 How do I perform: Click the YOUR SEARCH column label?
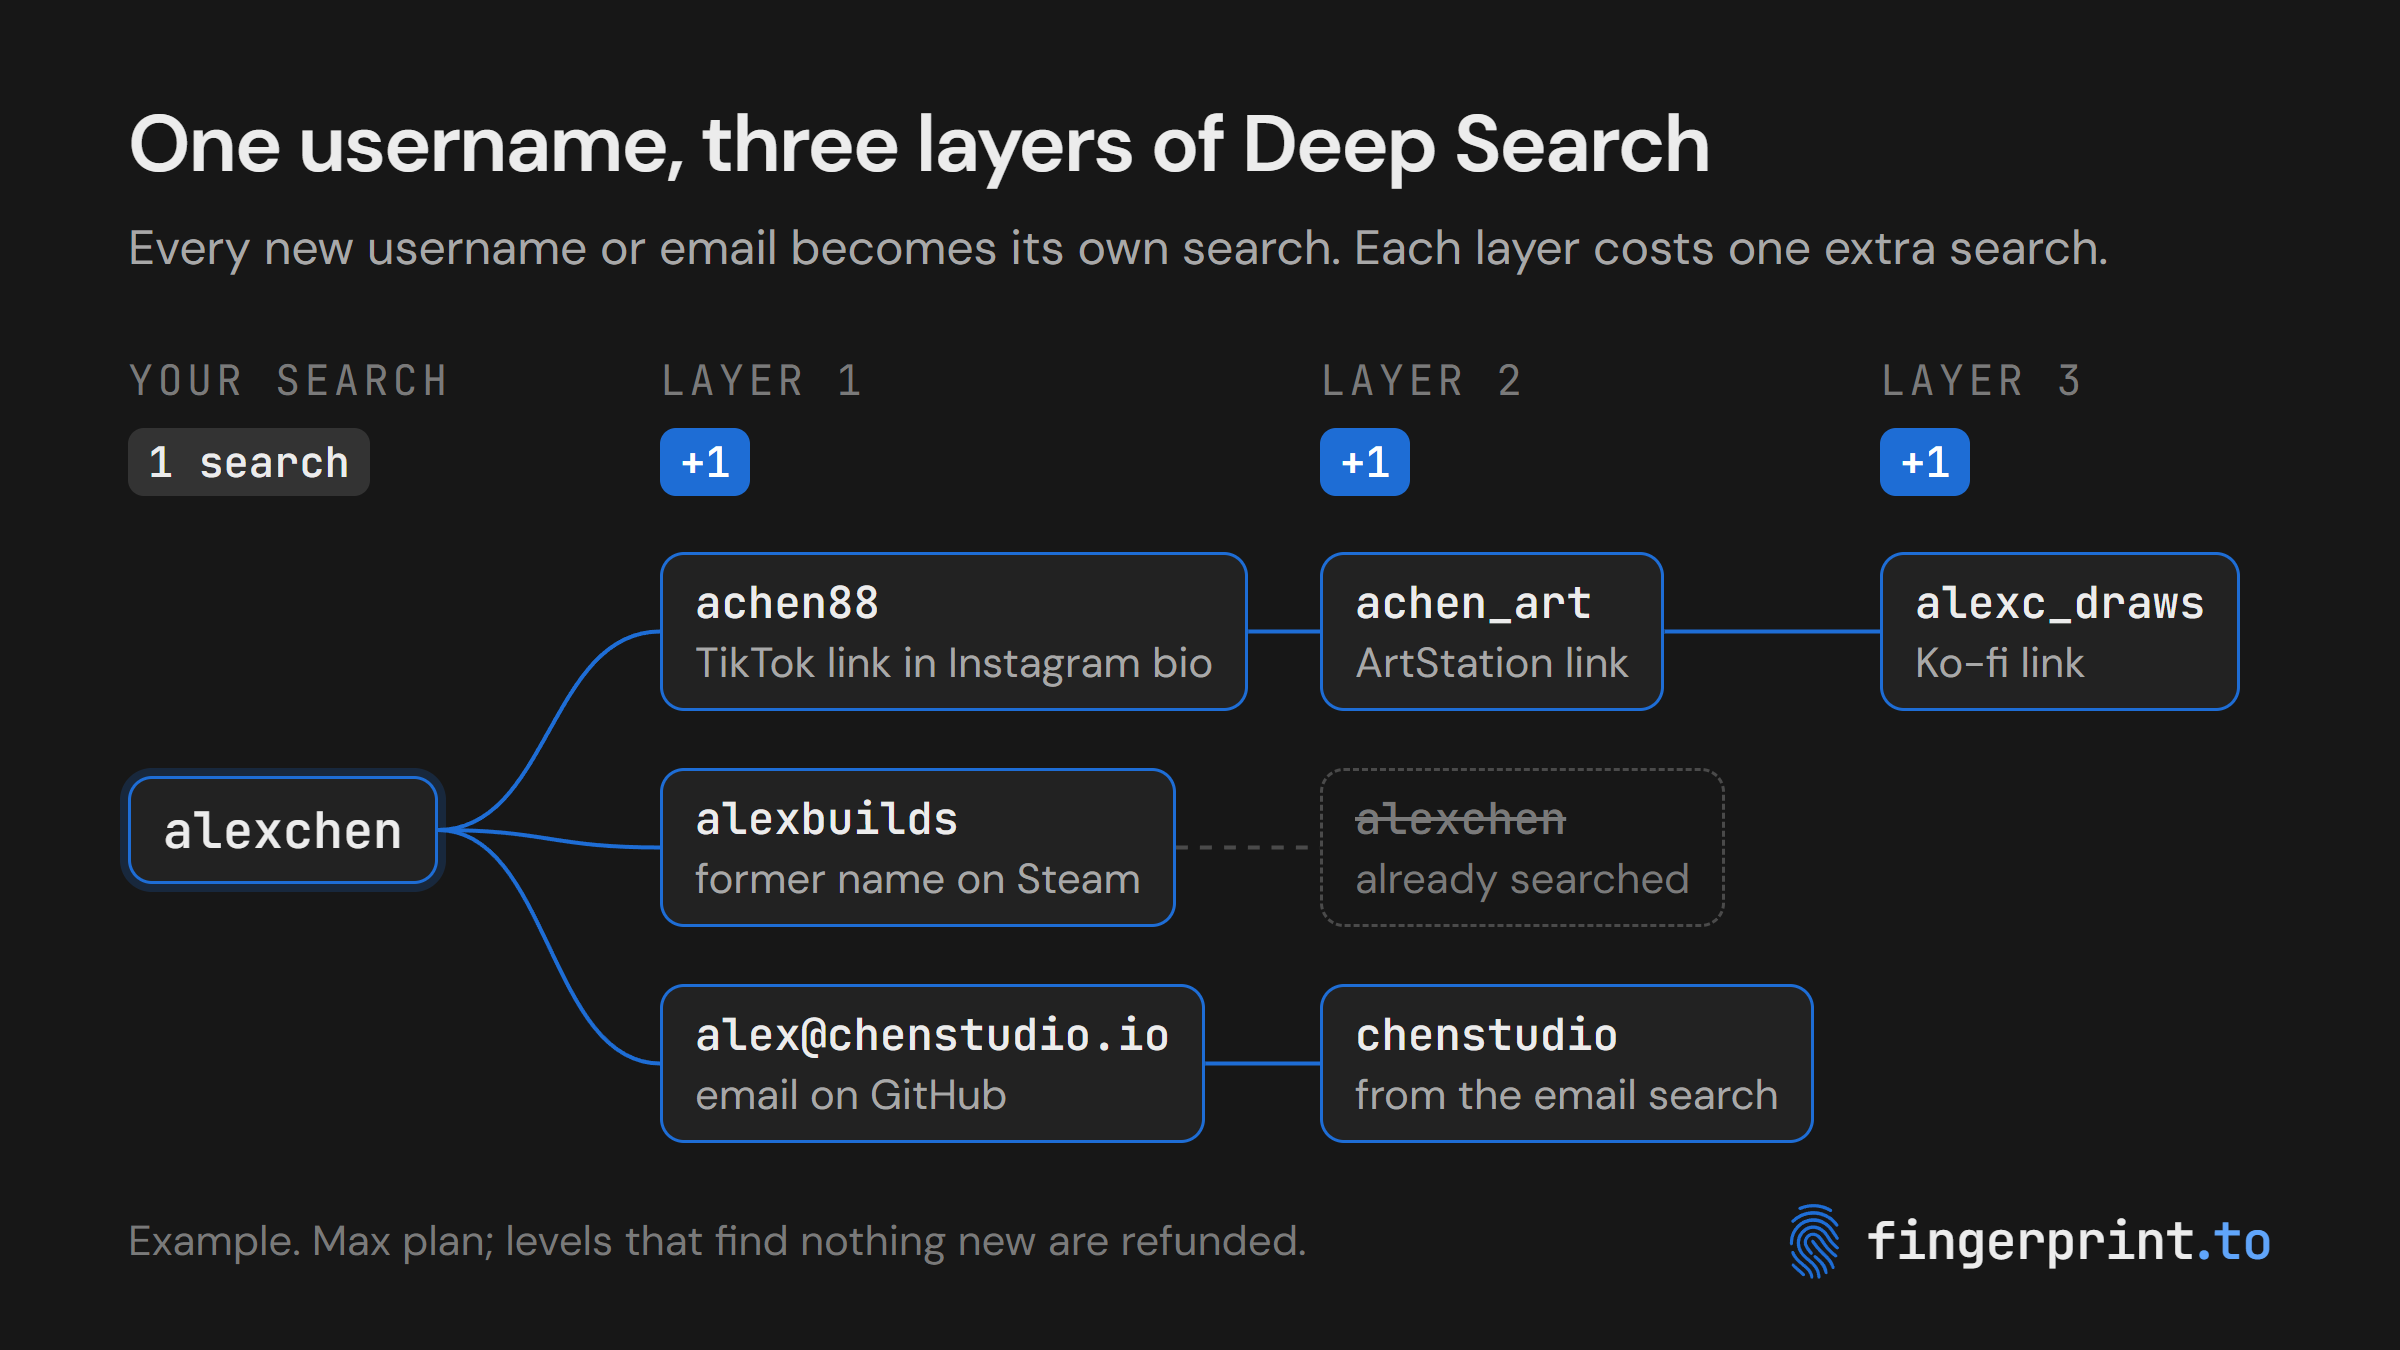288,381
